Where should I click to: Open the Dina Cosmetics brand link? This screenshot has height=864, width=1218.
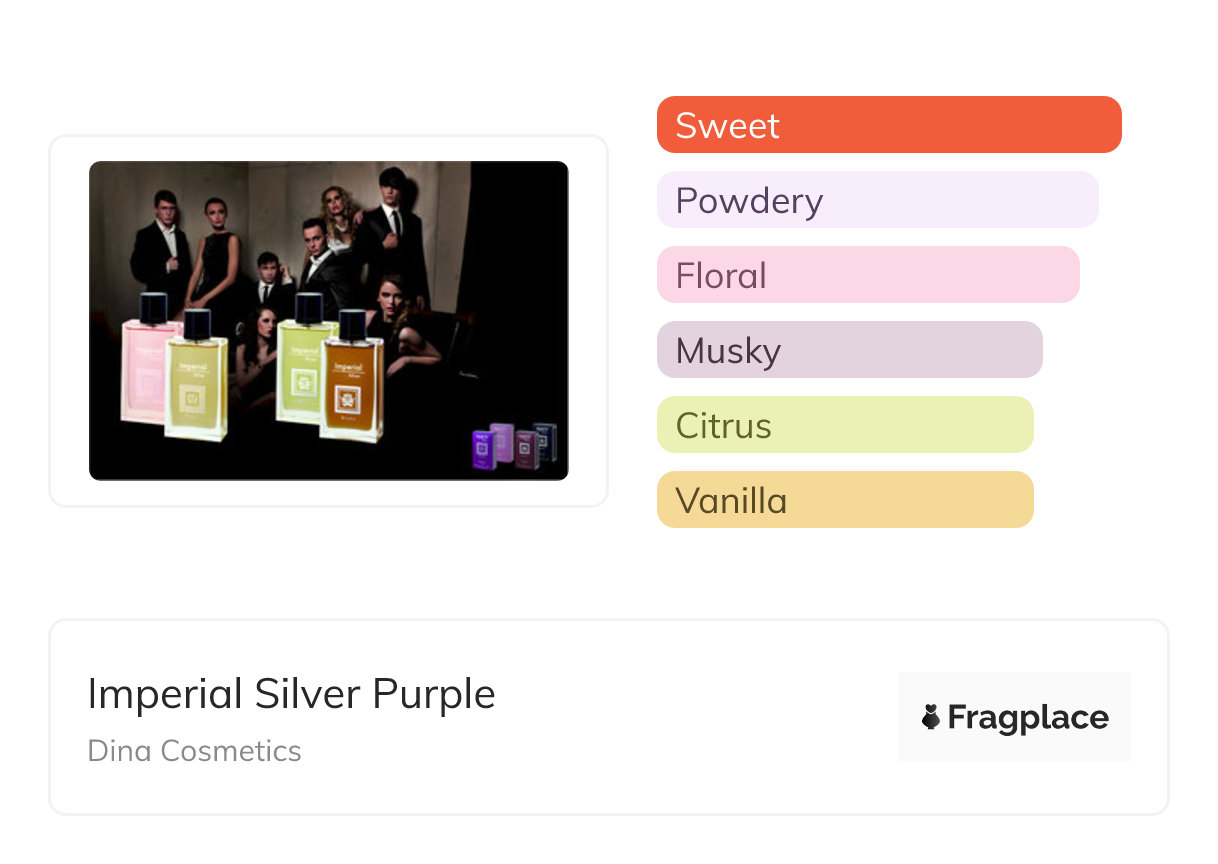tap(194, 751)
